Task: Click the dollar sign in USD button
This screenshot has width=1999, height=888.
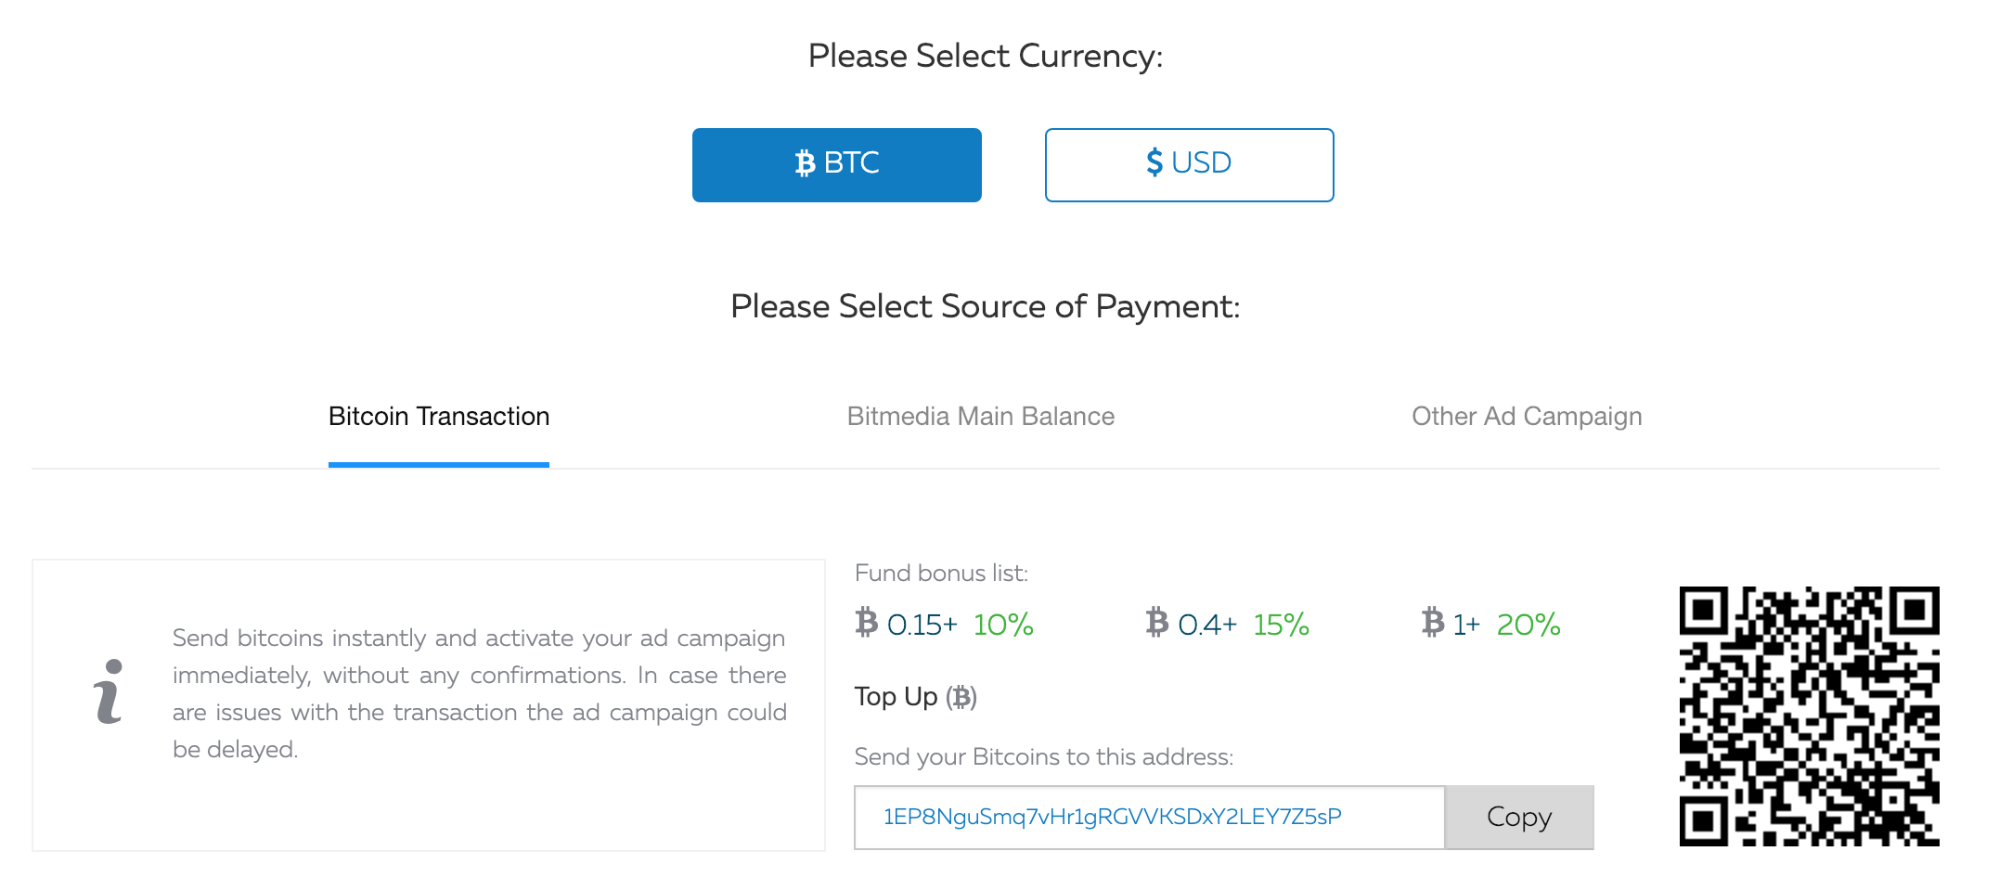Action: click(1155, 162)
